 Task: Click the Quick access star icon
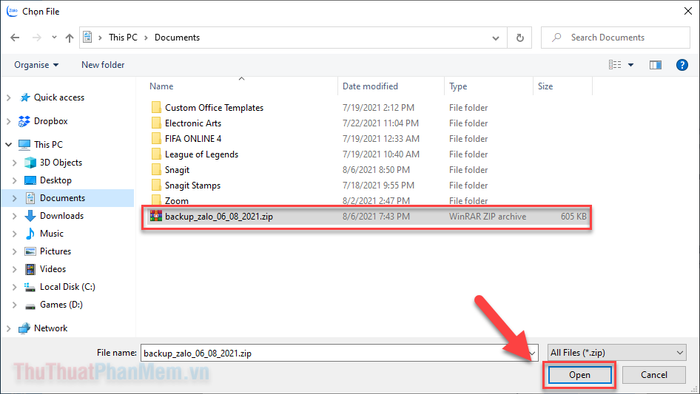(25, 98)
